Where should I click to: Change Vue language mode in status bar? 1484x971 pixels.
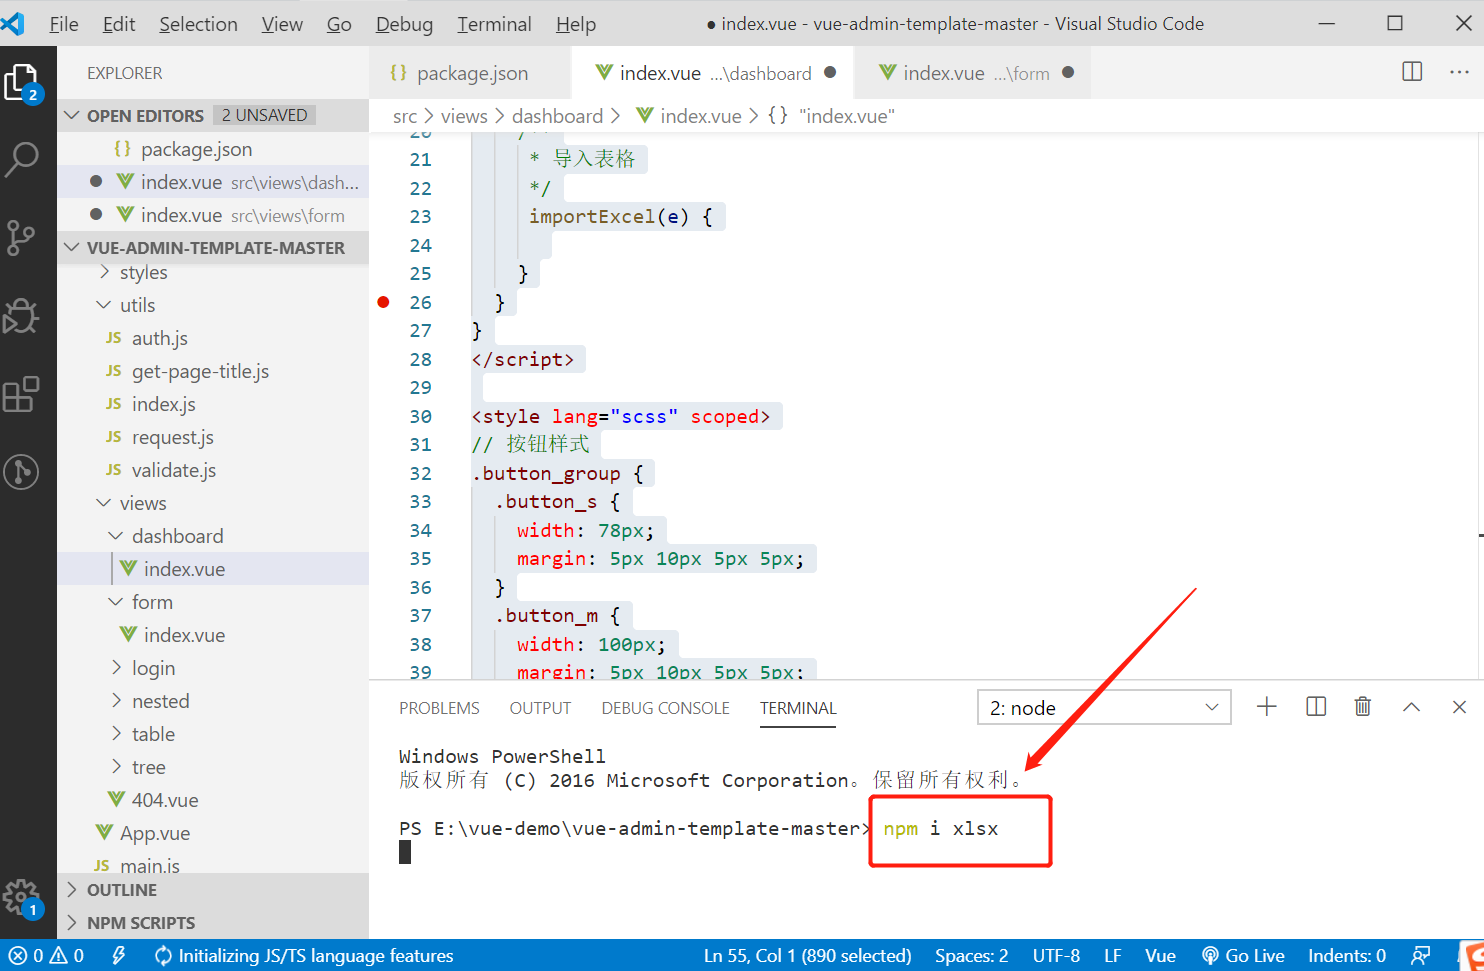[1160, 956]
